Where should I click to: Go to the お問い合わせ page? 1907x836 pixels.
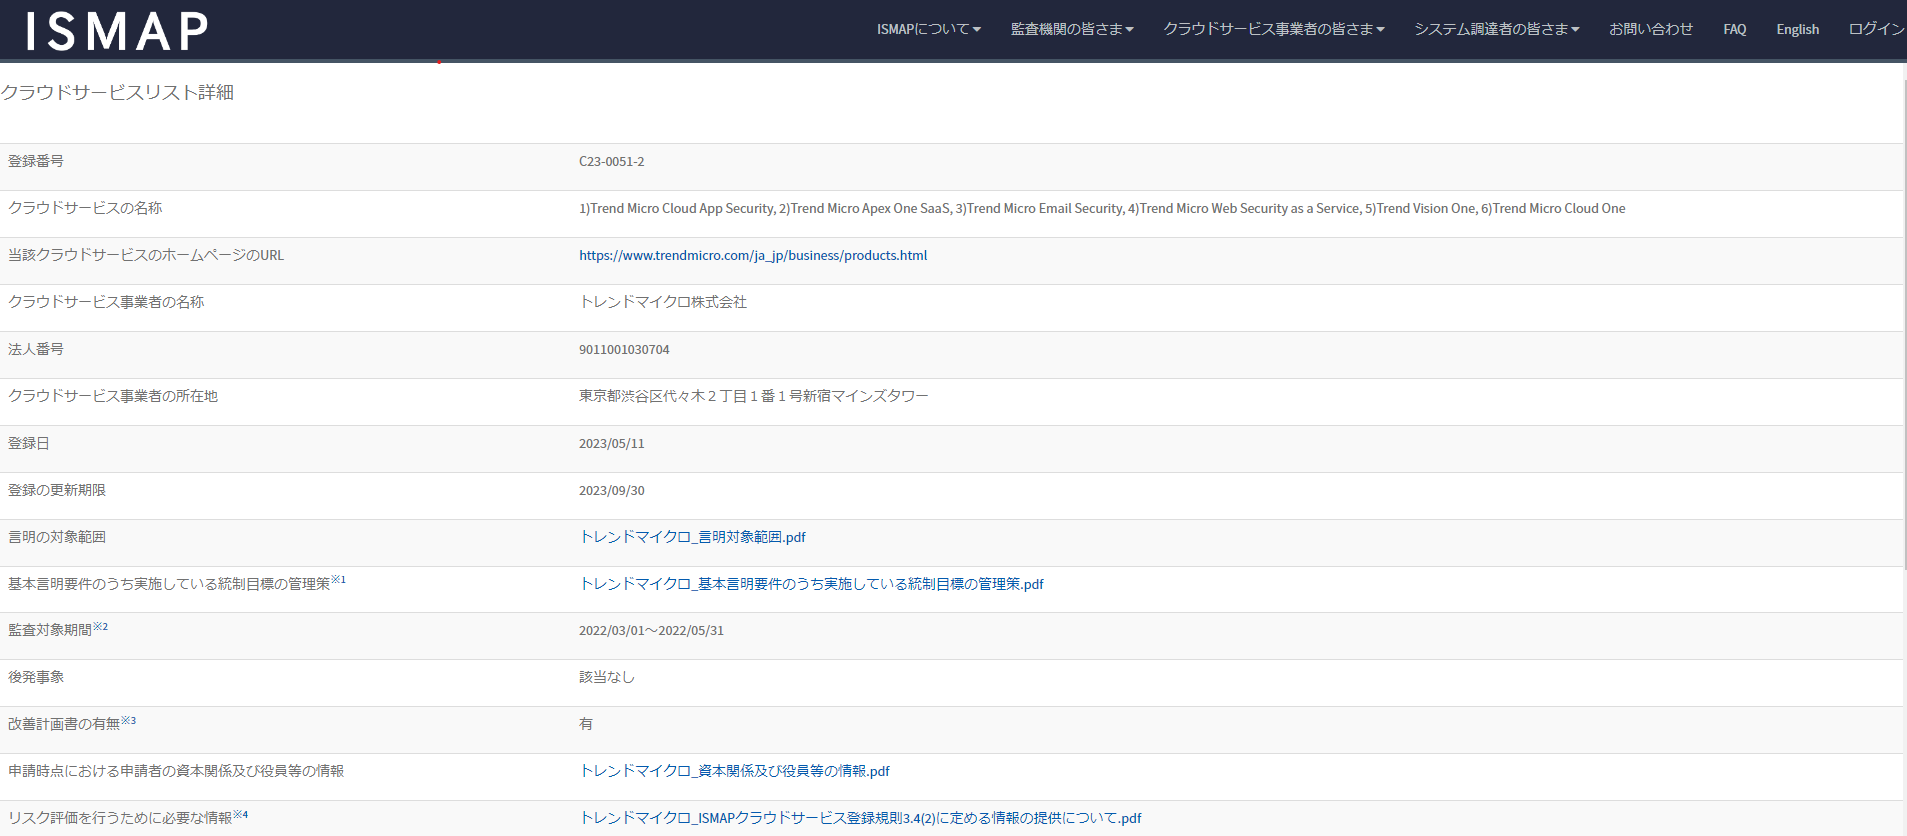click(1650, 29)
